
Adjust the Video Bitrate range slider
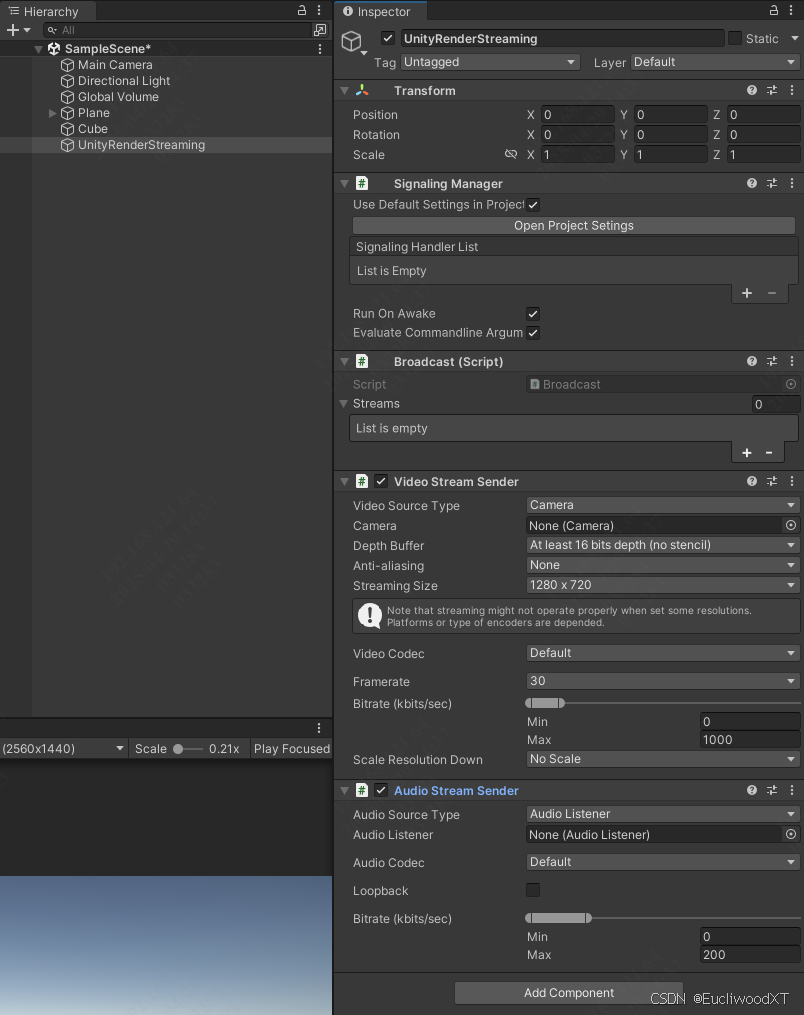pyautogui.click(x=663, y=703)
